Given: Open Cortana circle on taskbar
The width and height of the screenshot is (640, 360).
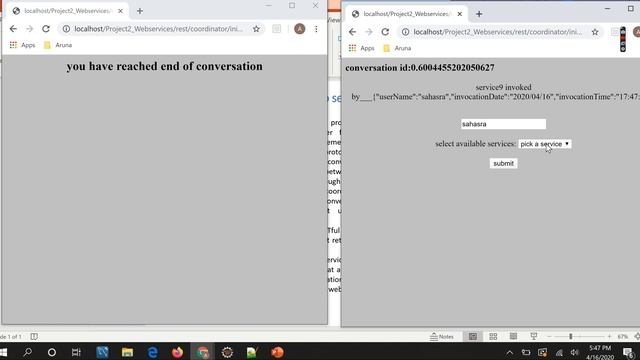Looking at the screenshot, I should point(52,352).
